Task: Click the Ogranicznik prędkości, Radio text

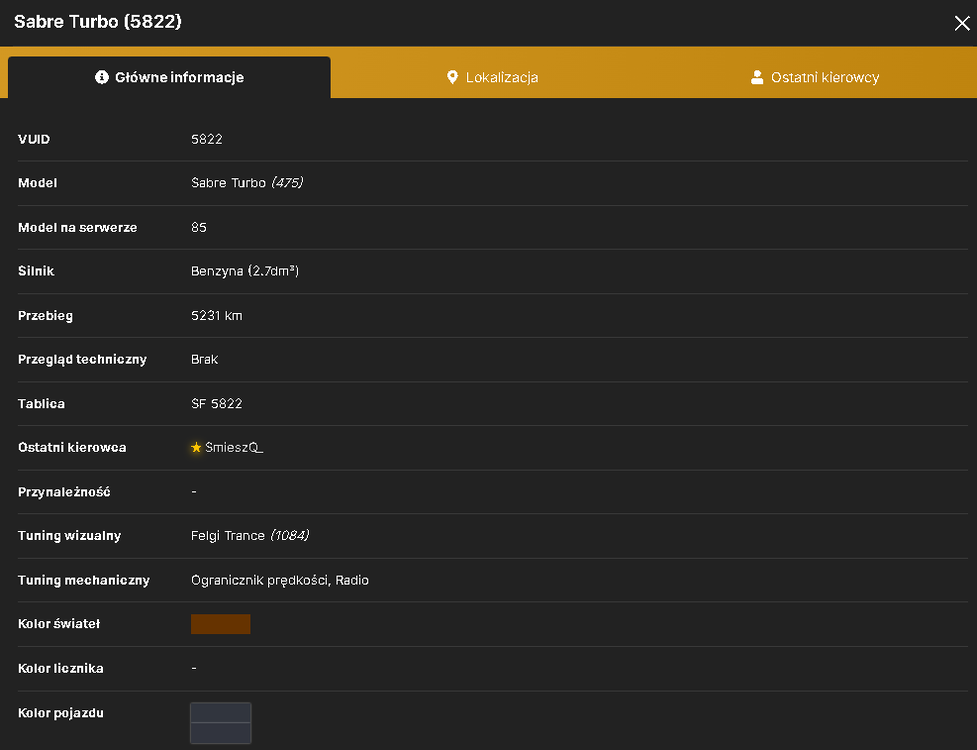Action: click(280, 580)
